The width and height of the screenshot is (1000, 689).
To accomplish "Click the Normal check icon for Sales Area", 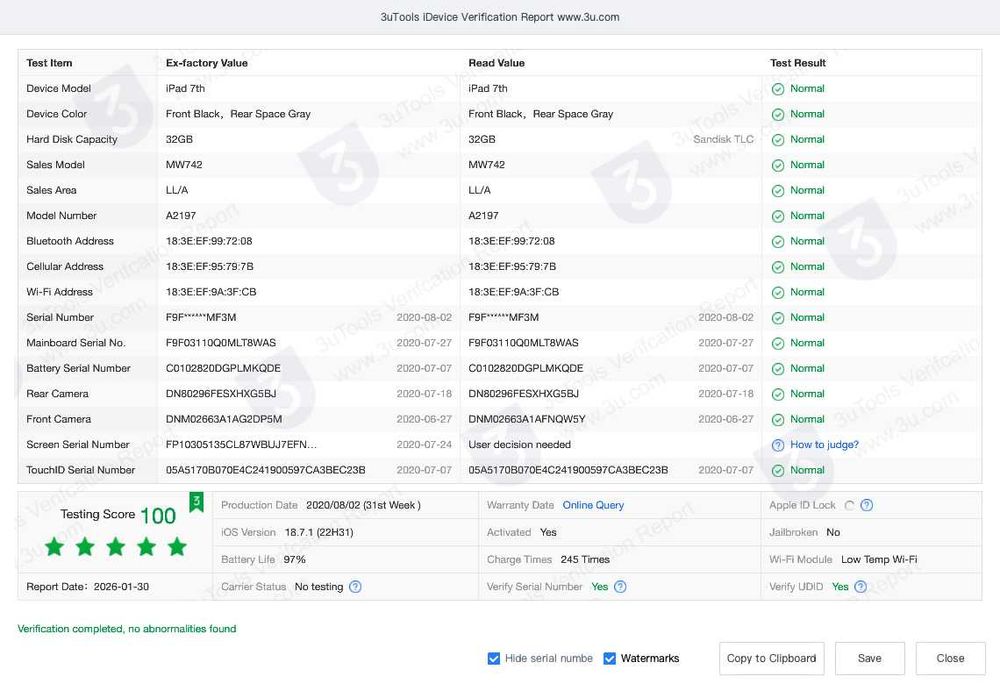I will click(x=777, y=191).
